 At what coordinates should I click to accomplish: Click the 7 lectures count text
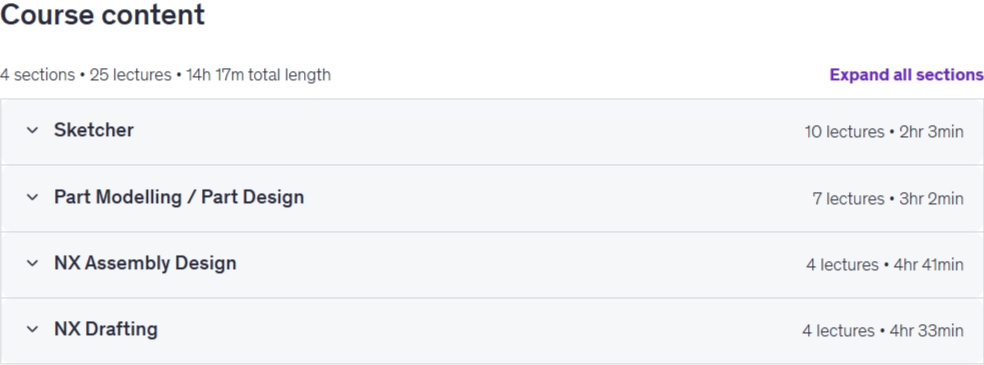[x=848, y=199]
